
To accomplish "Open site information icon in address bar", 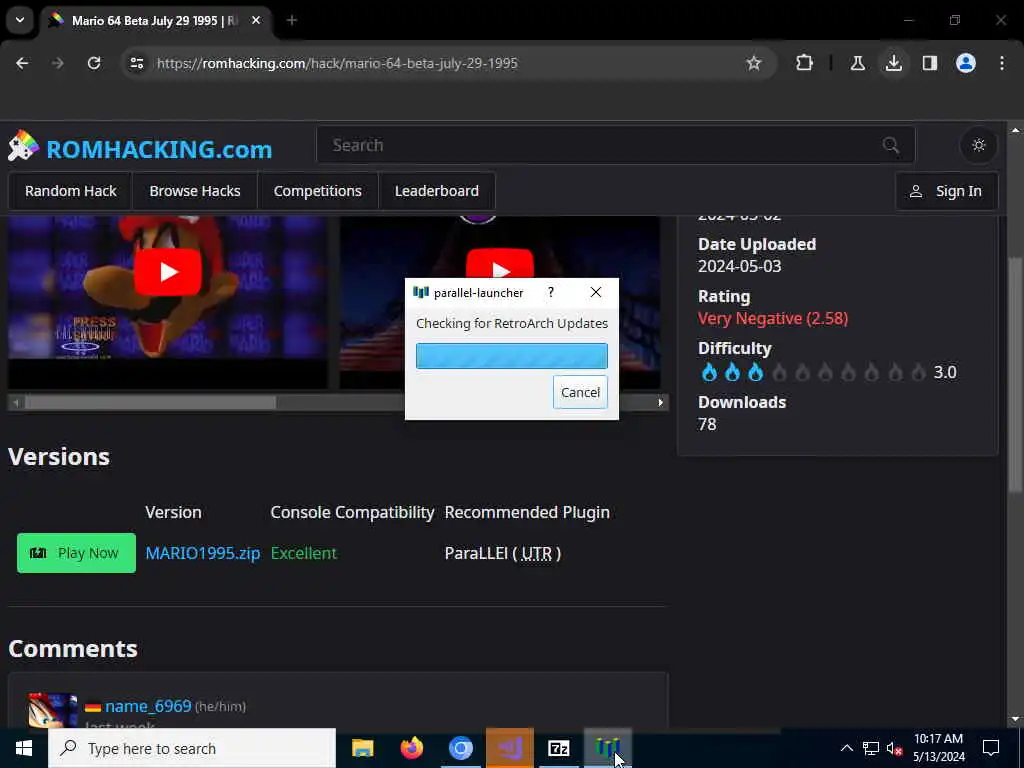I will tap(136, 63).
